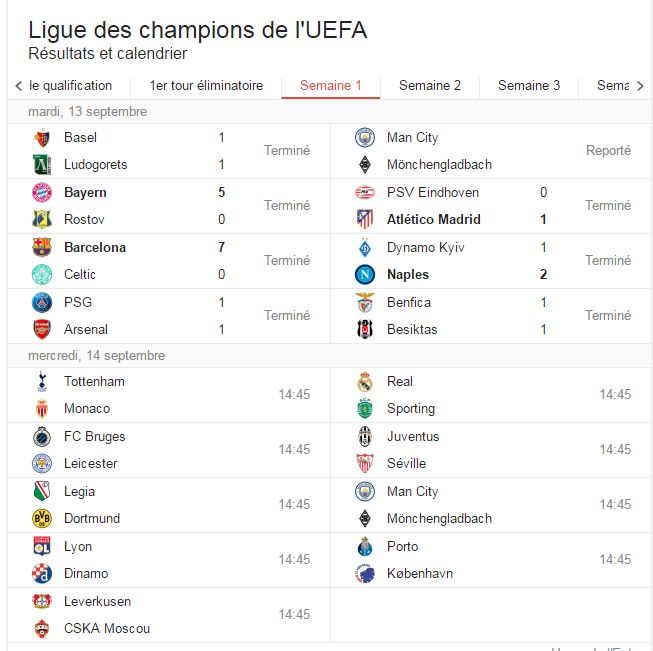Click the Barcelona club crest icon
This screenshot has width=653, height=651.
[41, 247]
